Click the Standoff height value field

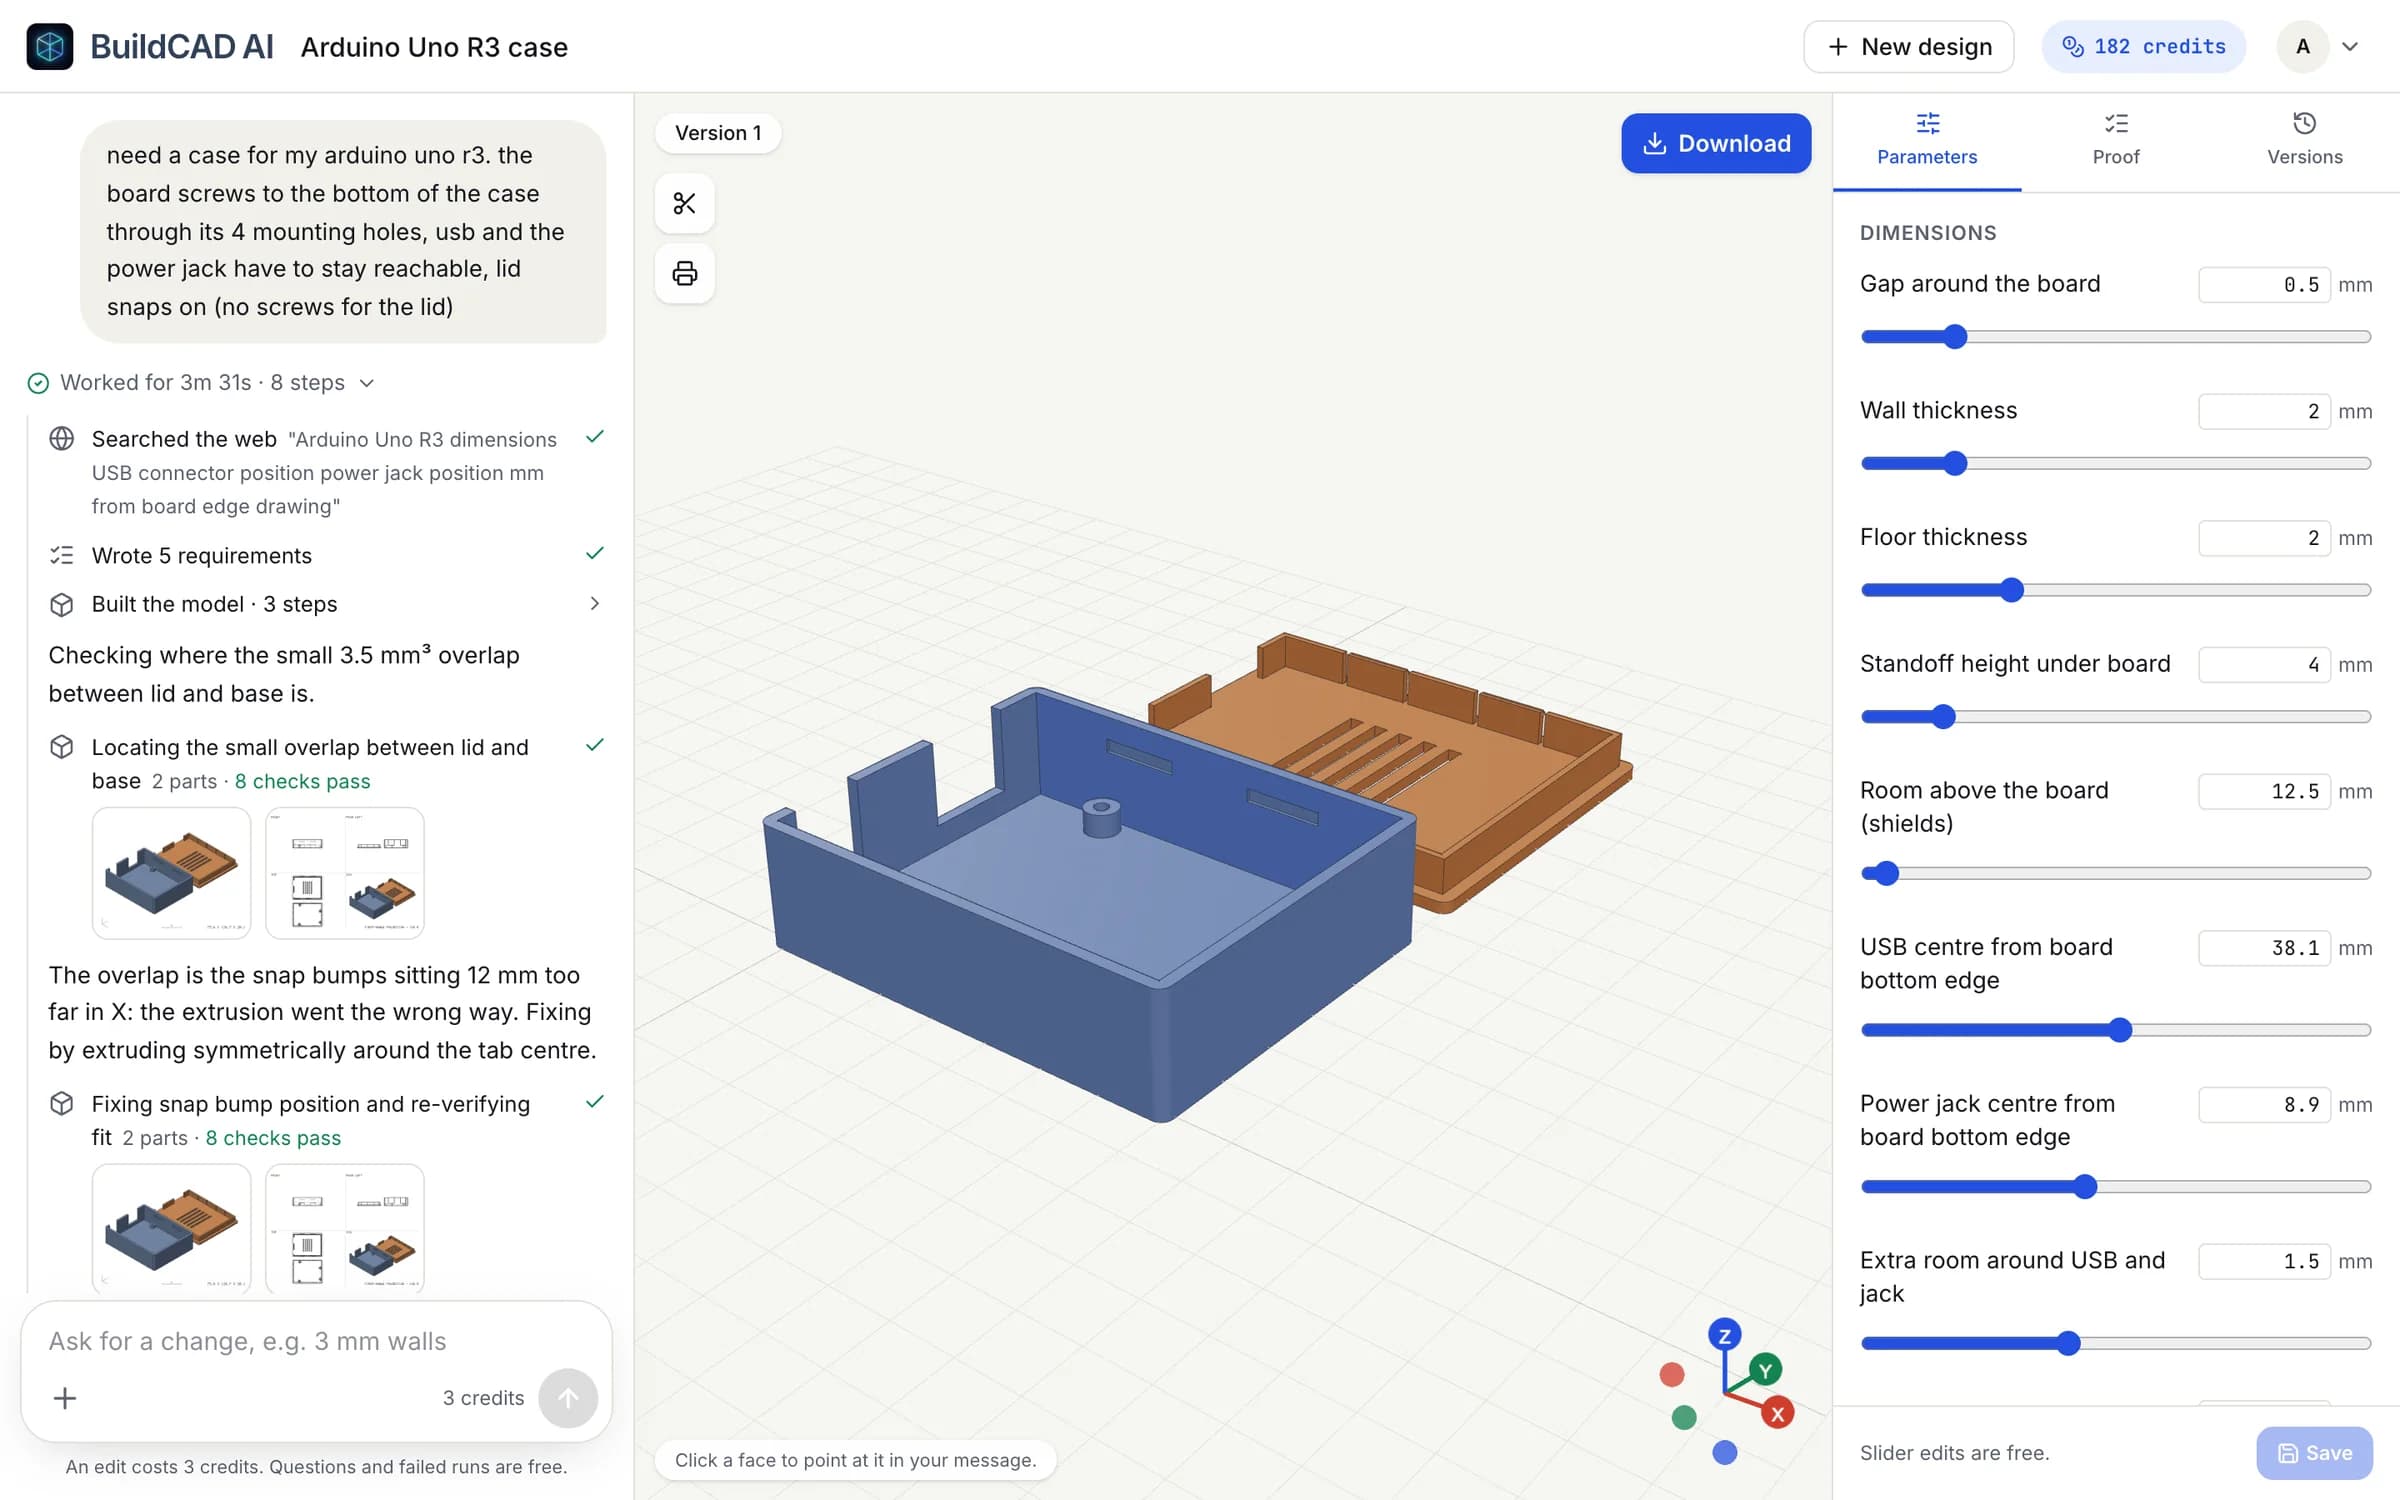coord(2264,664)
